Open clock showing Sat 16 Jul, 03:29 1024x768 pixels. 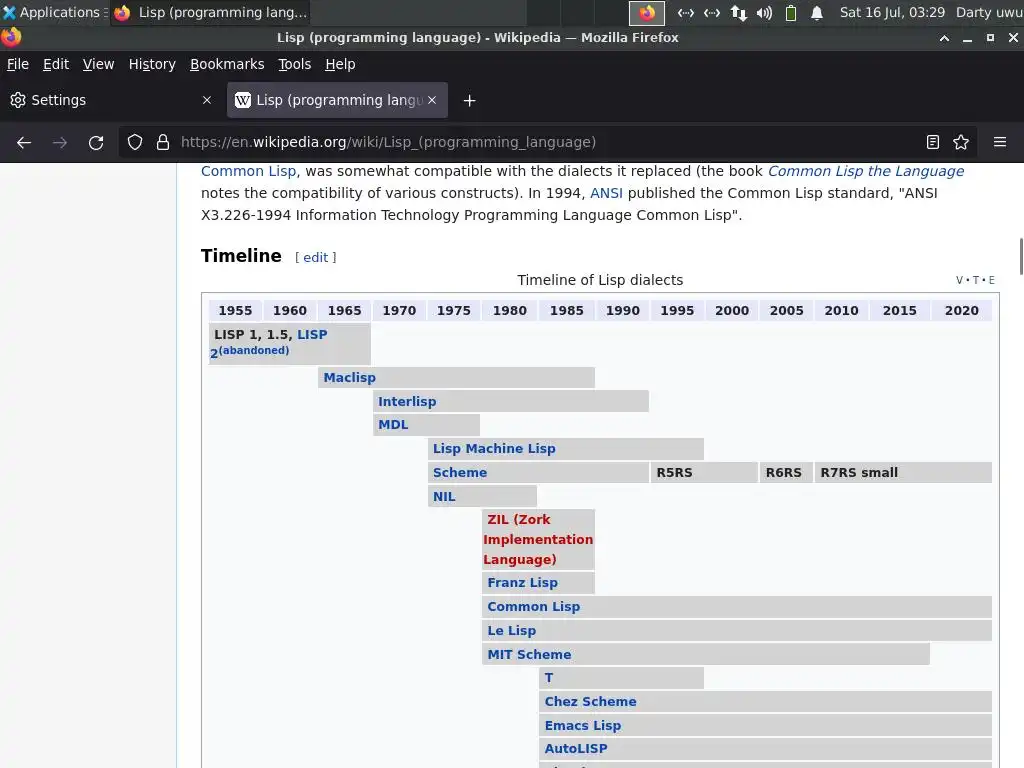pyautogui.click(x=892, y=12)
